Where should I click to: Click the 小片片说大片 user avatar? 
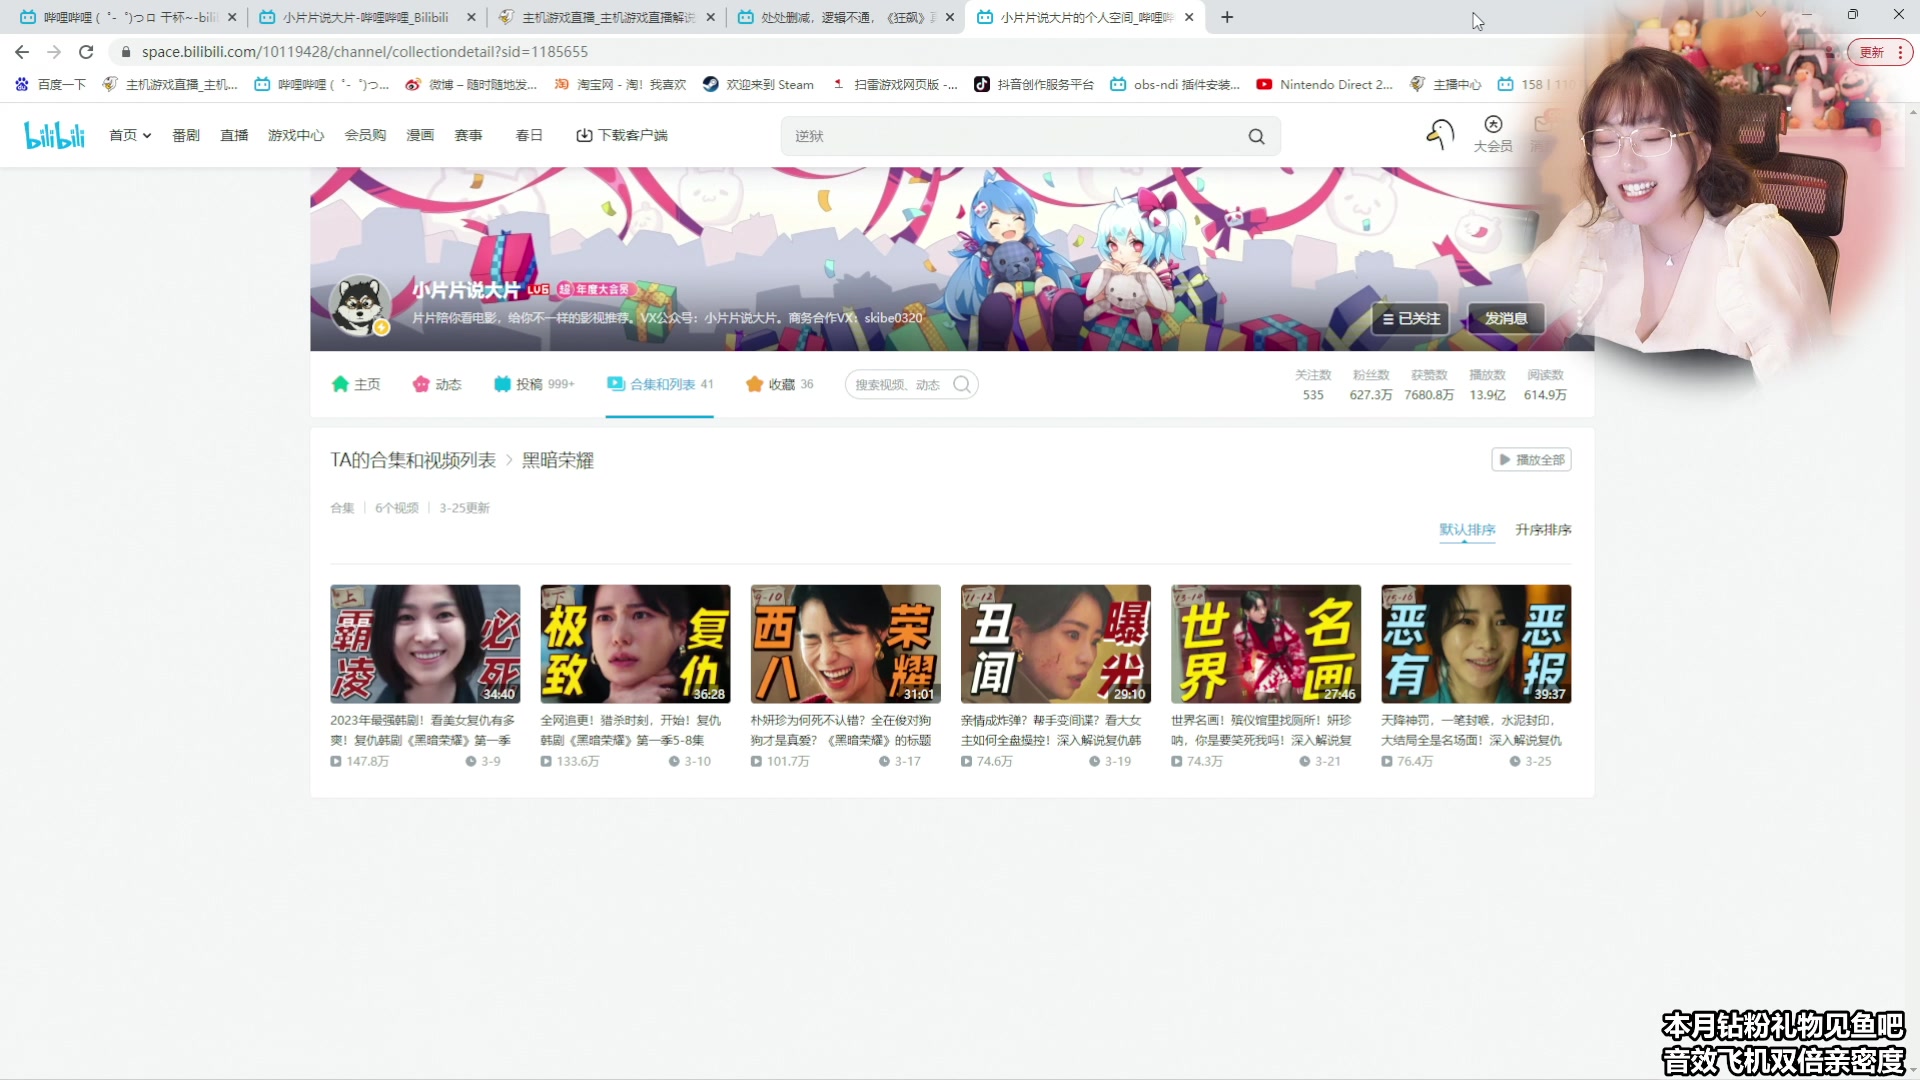(360, 305)
